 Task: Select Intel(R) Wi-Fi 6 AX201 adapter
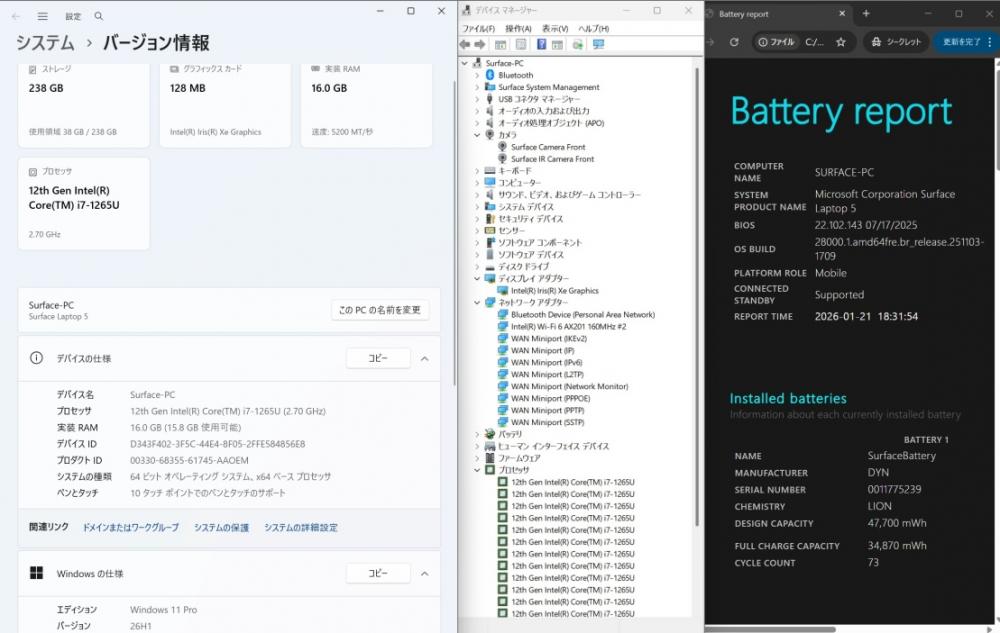568,326
